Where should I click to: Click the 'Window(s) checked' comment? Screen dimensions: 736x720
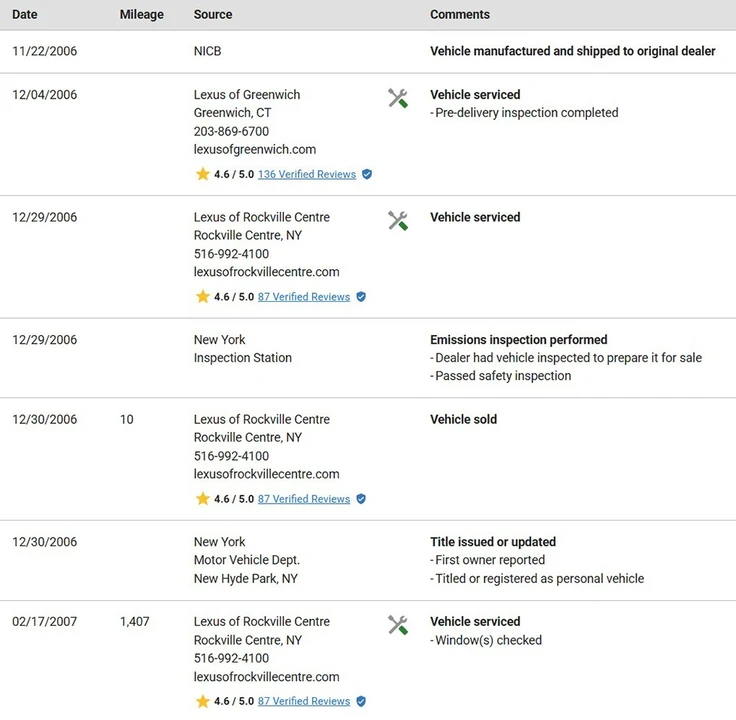[x=486, y=640]
